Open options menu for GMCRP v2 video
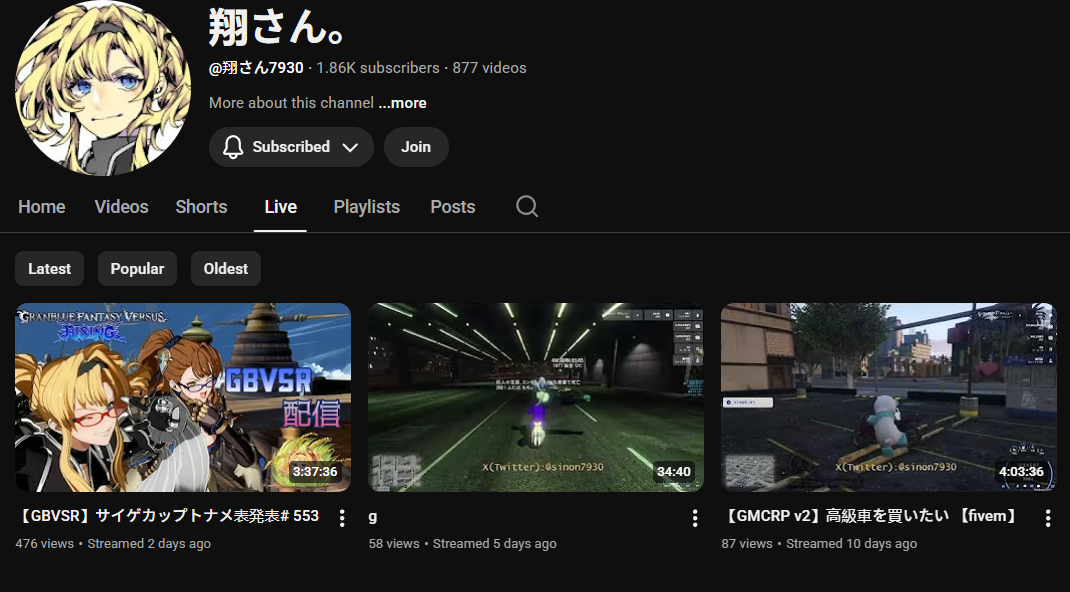The height and width of the screenshot is (592, 1070). [x=1047, y=518]
